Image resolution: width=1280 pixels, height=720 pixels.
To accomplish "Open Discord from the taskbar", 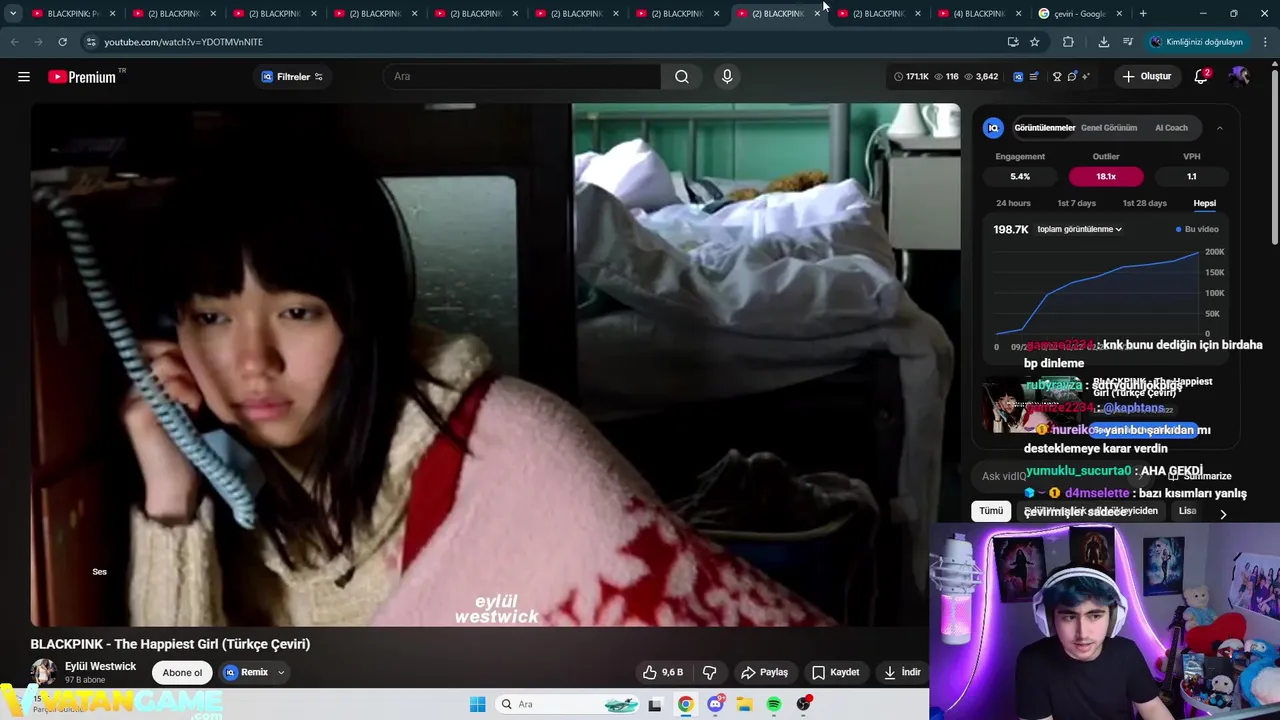I will click(x=715, y=704).
